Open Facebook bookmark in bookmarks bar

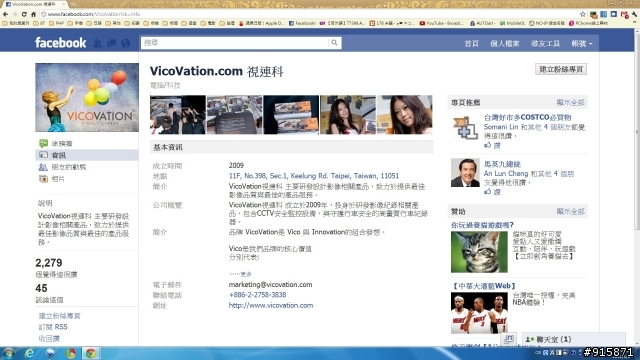[302, 23]
